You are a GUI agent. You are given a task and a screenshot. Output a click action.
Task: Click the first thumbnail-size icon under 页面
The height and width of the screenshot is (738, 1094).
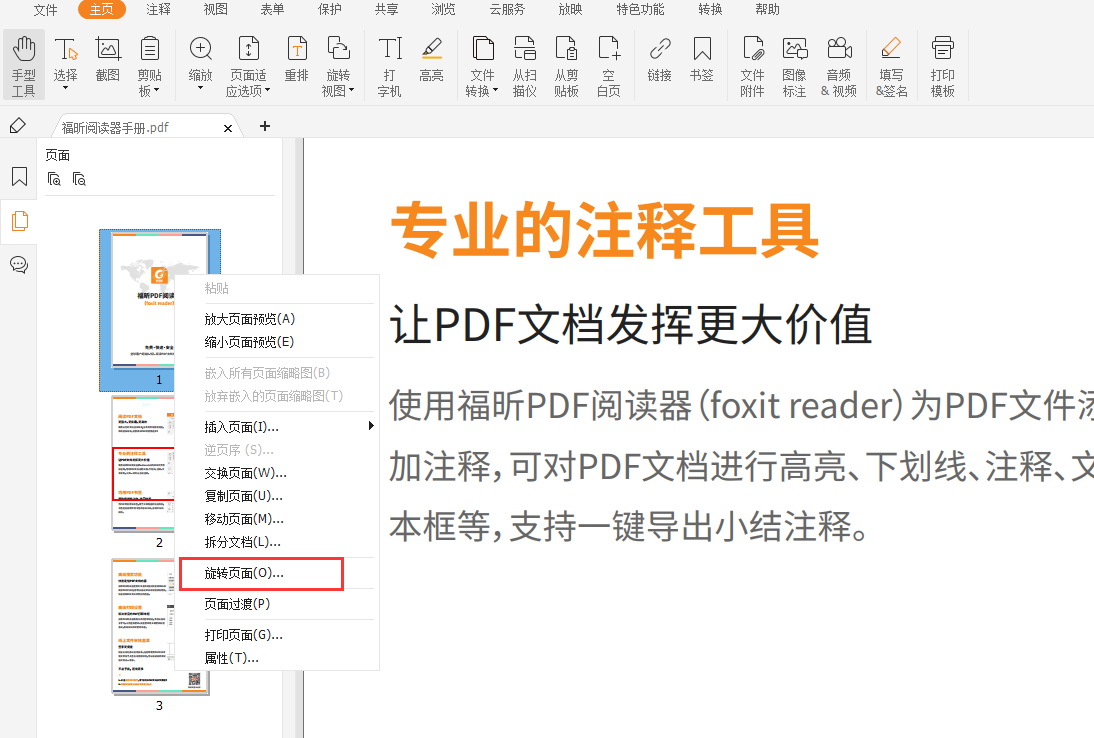click(54, 179)
